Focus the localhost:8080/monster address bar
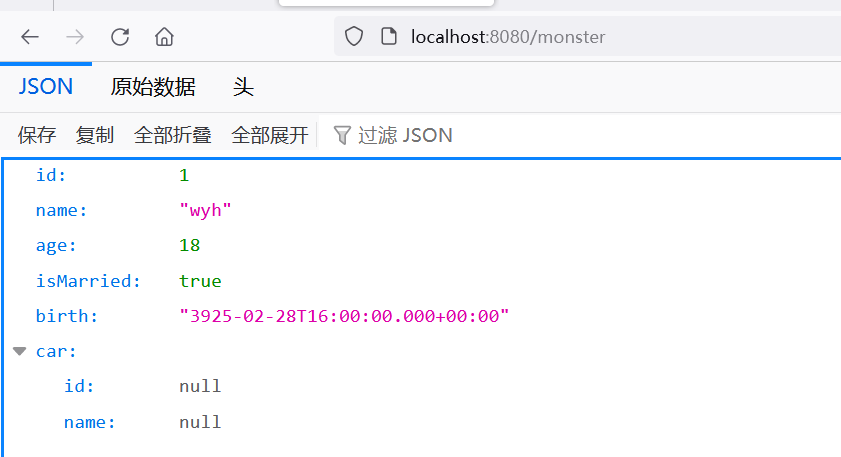 tap(587, 36)
